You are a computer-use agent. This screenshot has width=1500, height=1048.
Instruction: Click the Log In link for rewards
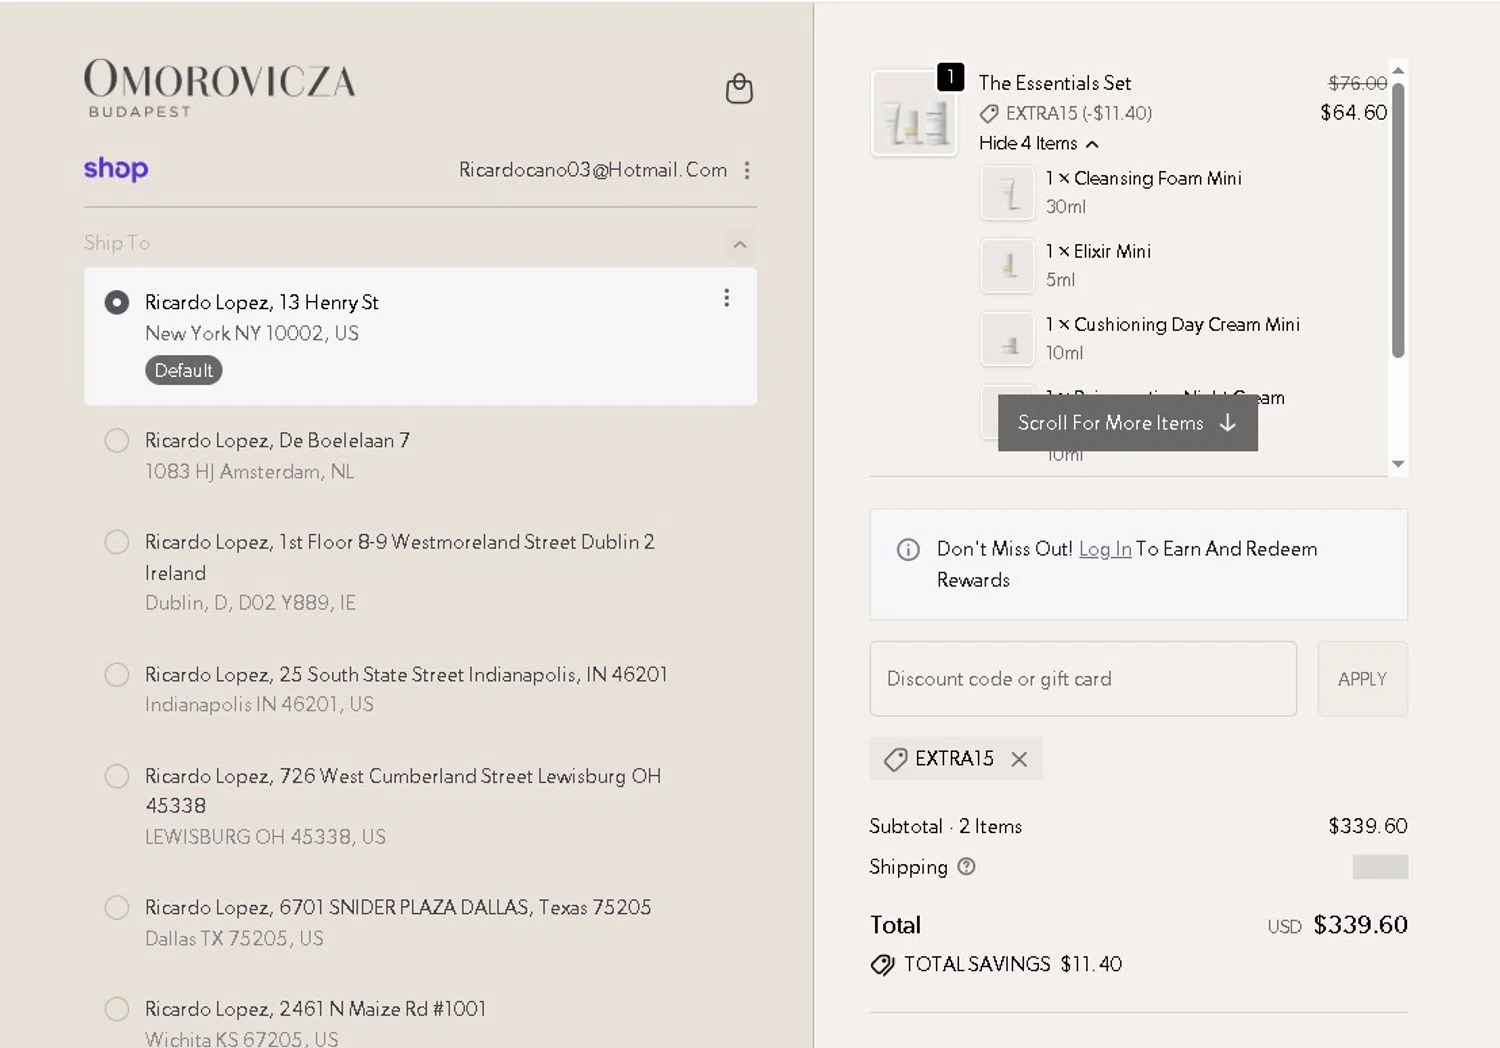[1105, 549]
